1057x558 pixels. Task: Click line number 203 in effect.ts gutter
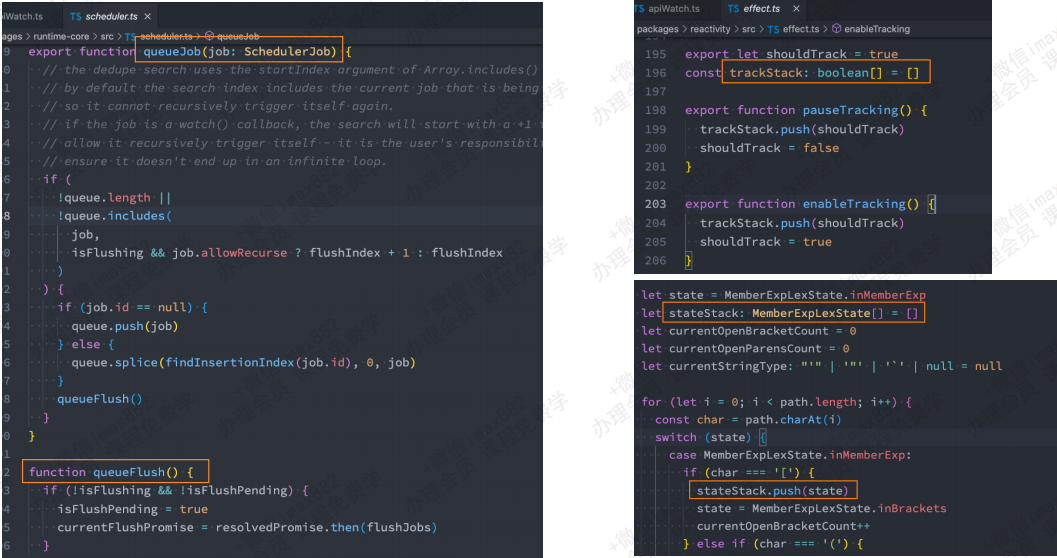pos(655,204)
